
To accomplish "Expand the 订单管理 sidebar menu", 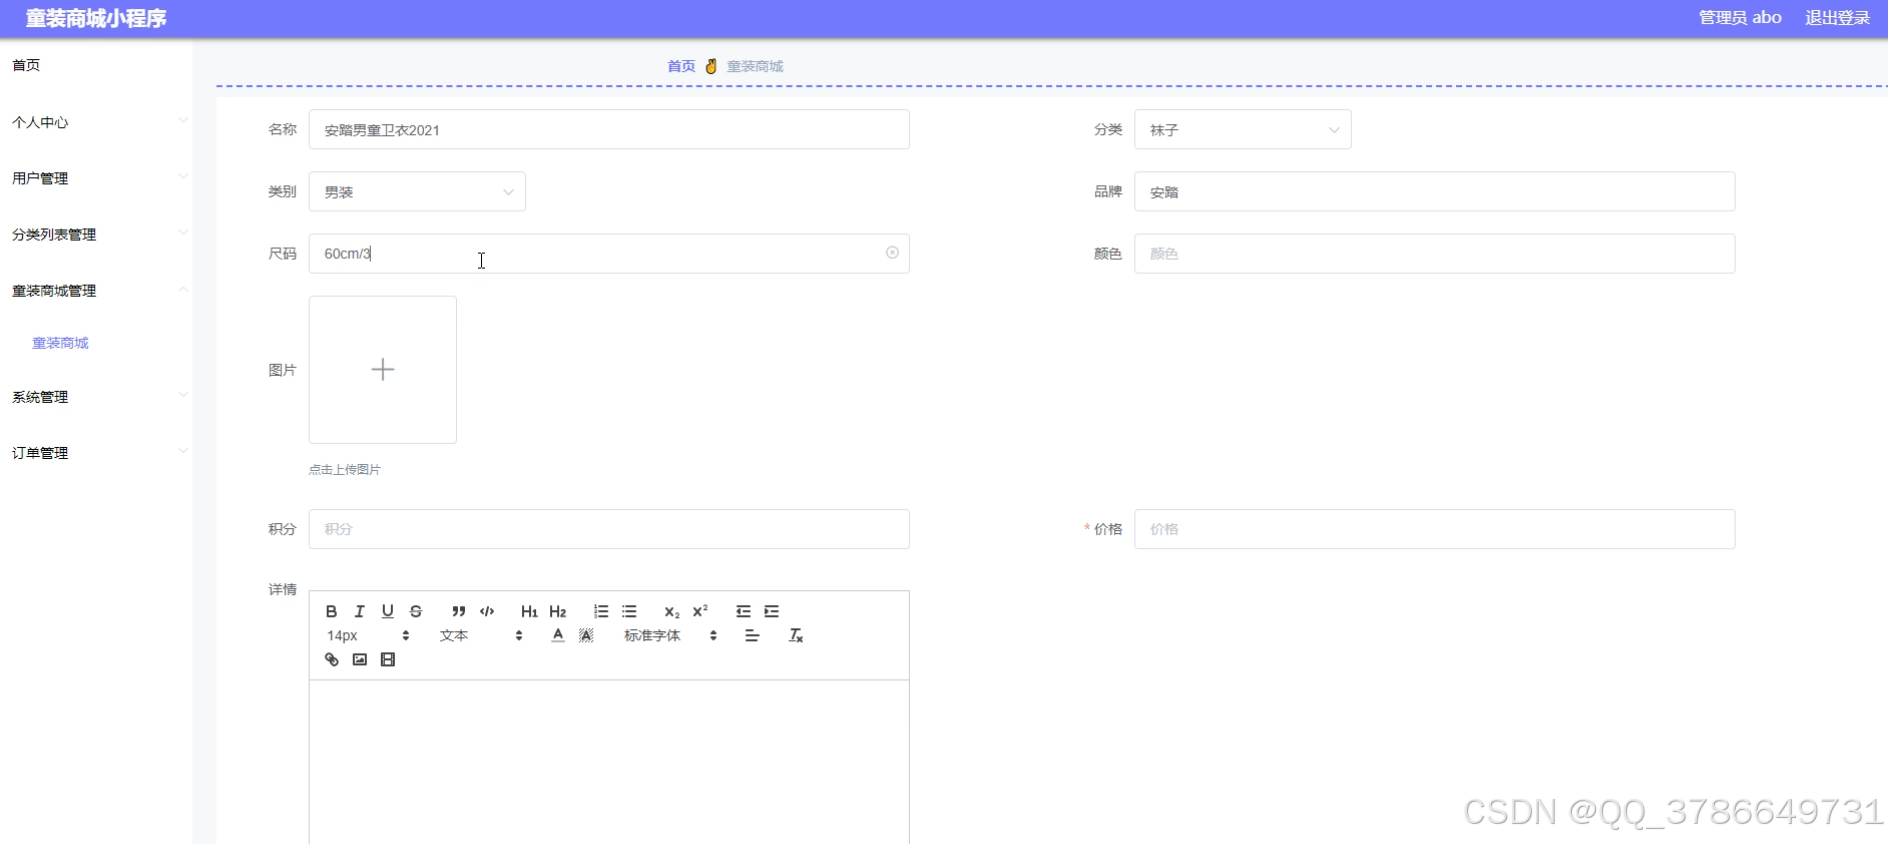I will click(96, 452).
